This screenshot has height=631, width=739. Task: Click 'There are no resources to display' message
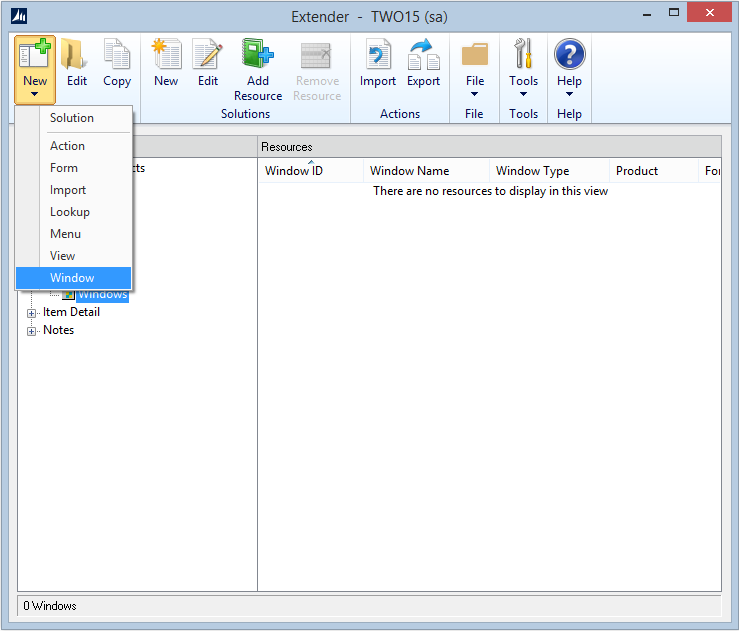[490, 191]
